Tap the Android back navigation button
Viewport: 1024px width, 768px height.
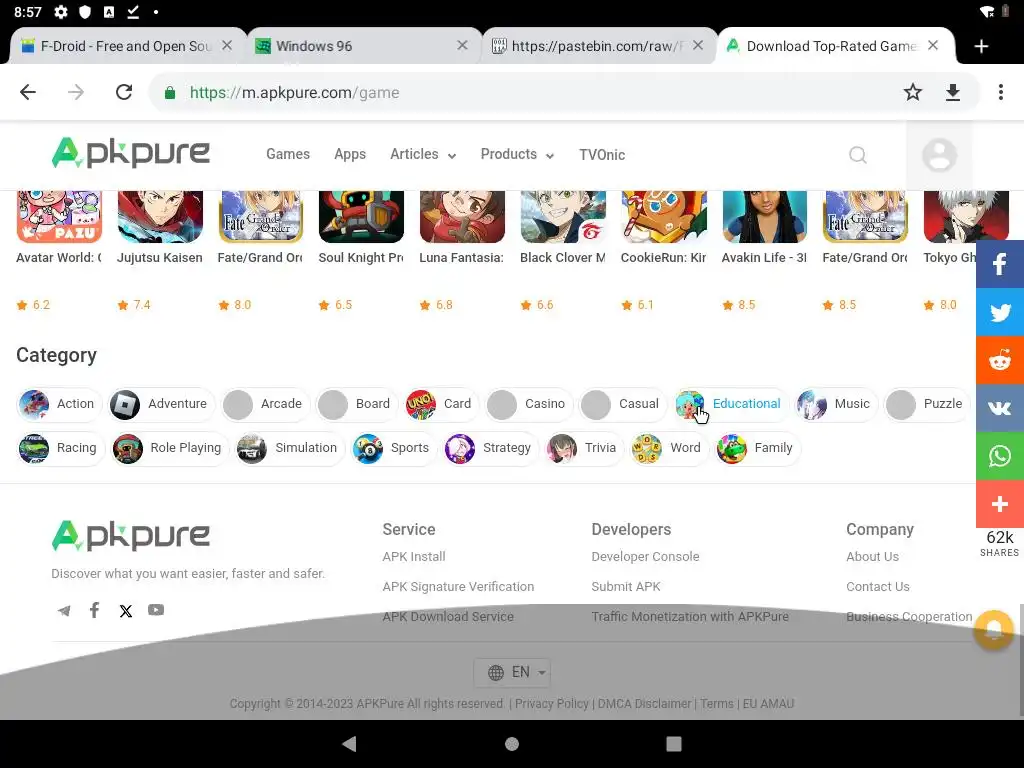[349, 743]
